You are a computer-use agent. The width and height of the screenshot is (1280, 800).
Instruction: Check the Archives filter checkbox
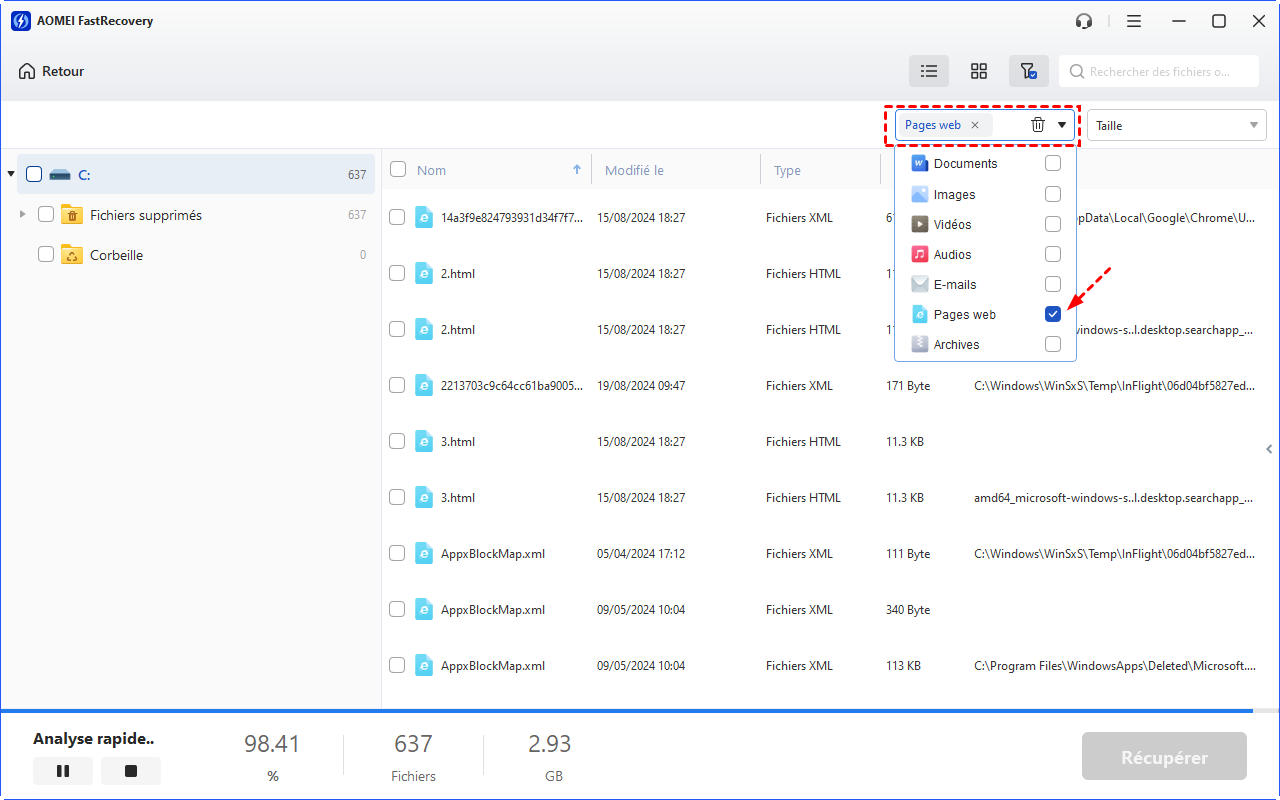[x=1053, y=344]
